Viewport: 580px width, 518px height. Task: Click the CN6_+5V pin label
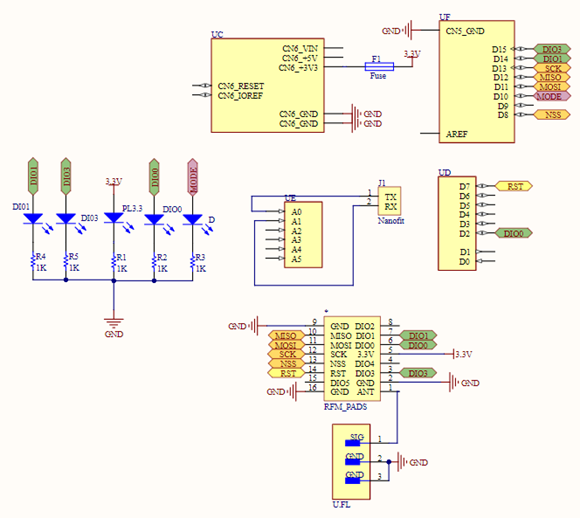[300, 58]
